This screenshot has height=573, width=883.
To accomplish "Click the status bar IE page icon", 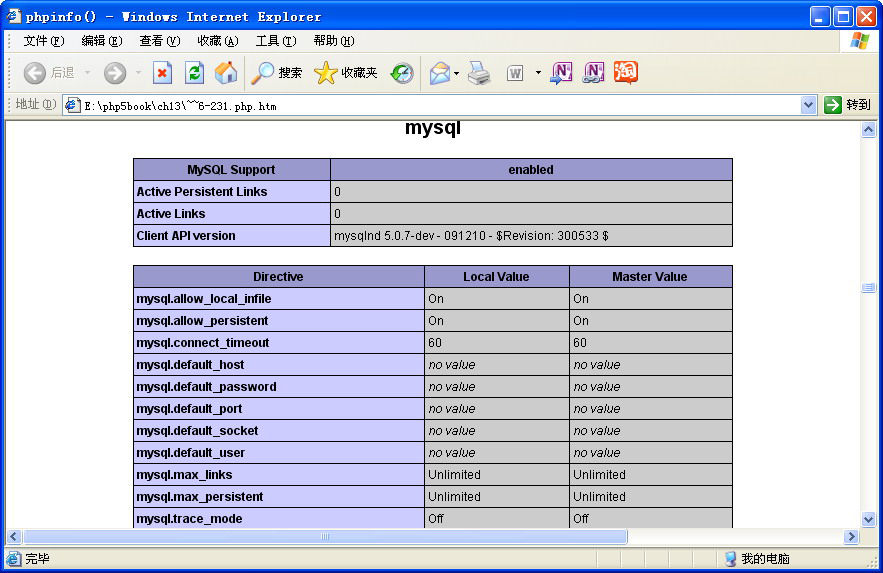I will 14,559.
